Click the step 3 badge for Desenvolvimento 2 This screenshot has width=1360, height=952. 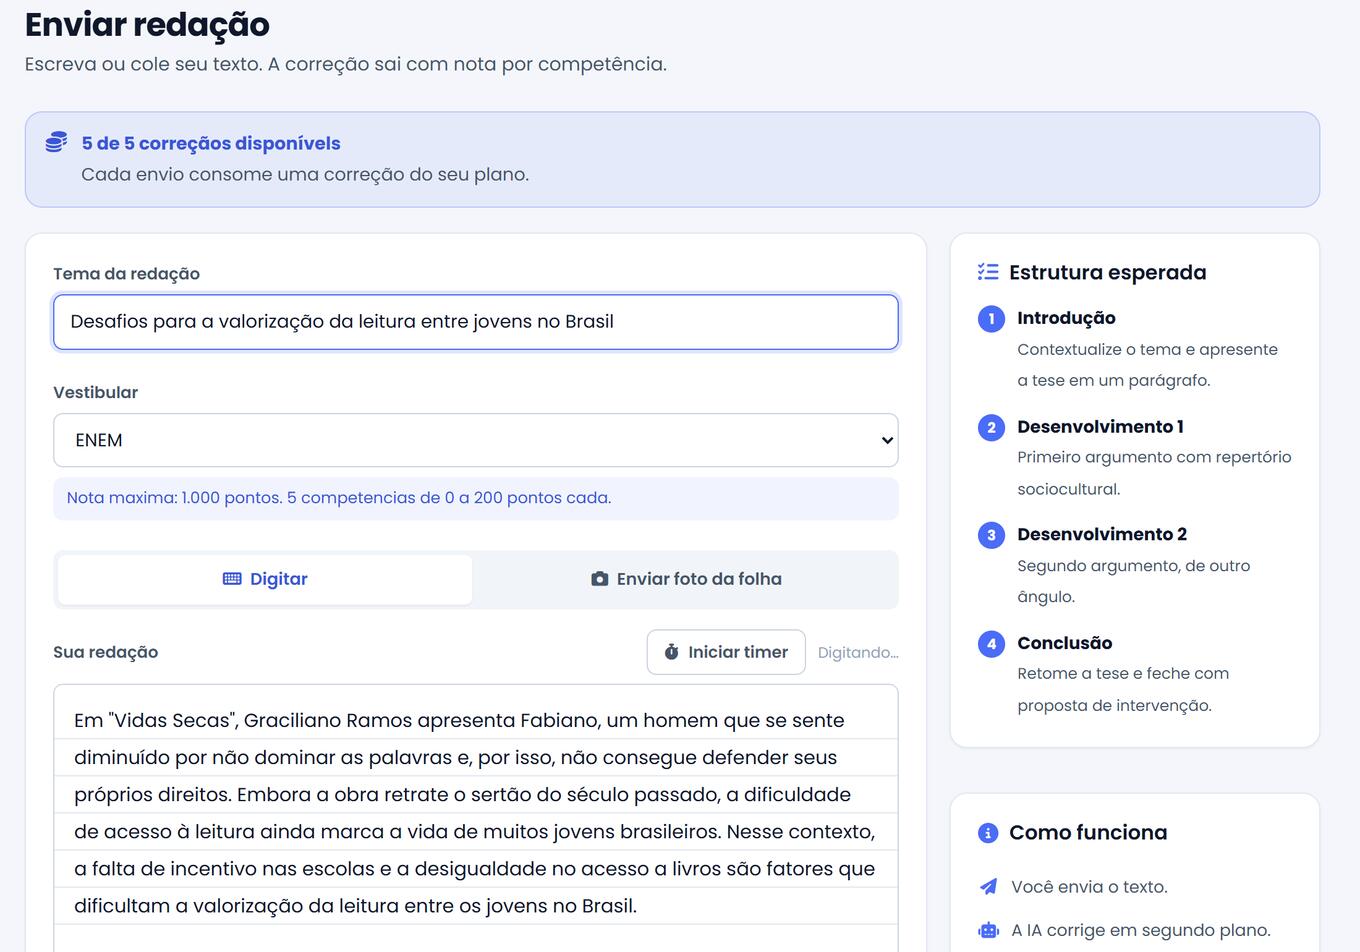tap(991, 535)
